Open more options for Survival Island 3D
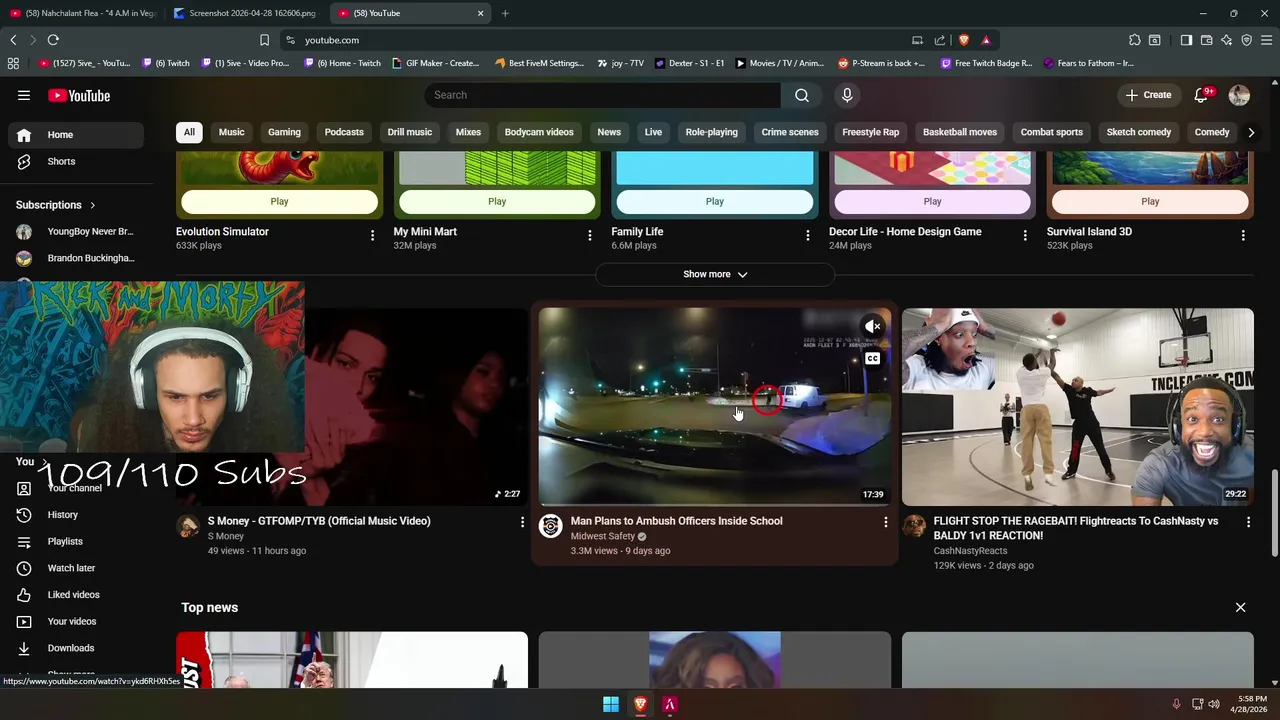 coord(1243,235)
